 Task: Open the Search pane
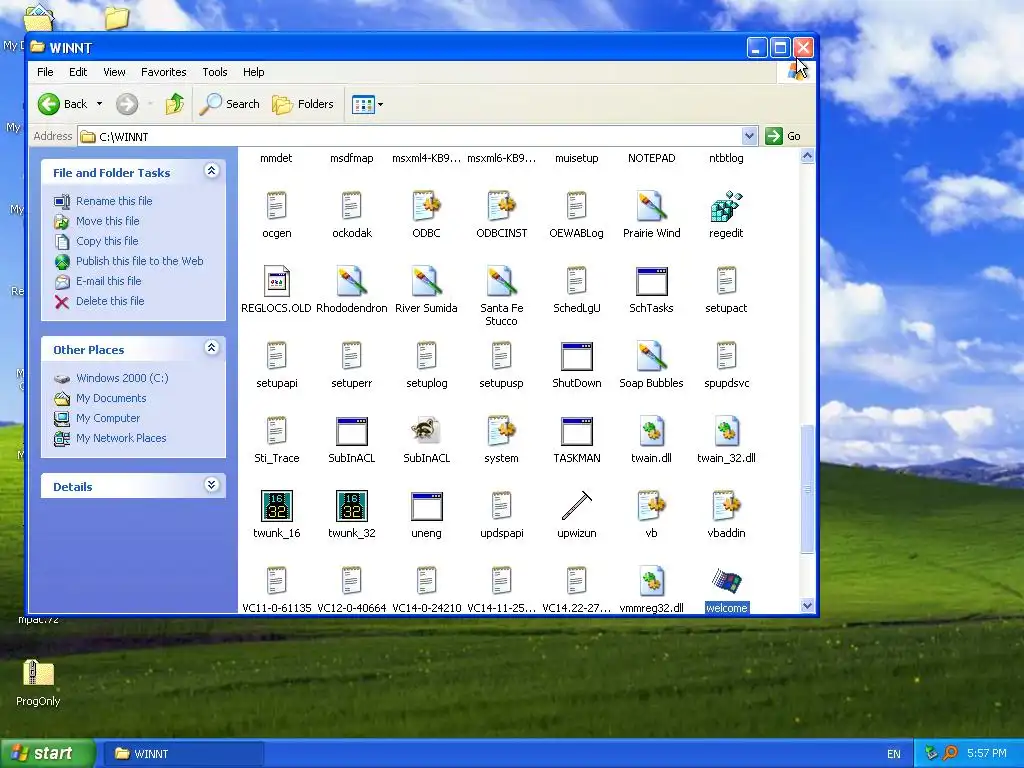229,104
